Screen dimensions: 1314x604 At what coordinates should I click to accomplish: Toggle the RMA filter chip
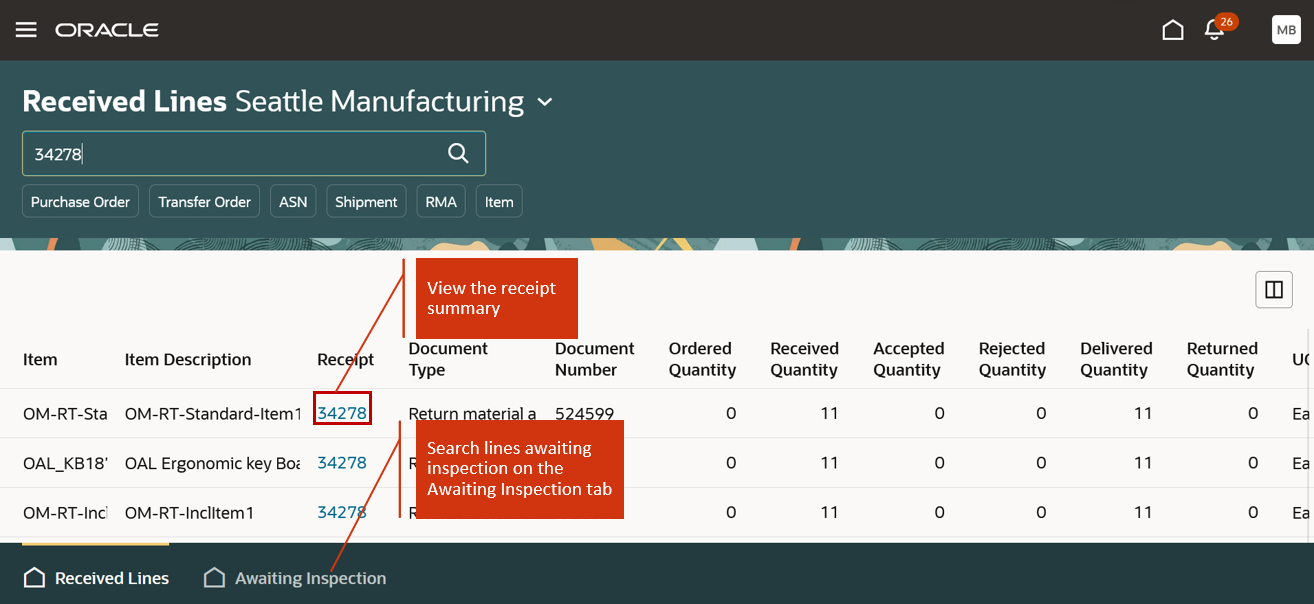click(441, 201)
